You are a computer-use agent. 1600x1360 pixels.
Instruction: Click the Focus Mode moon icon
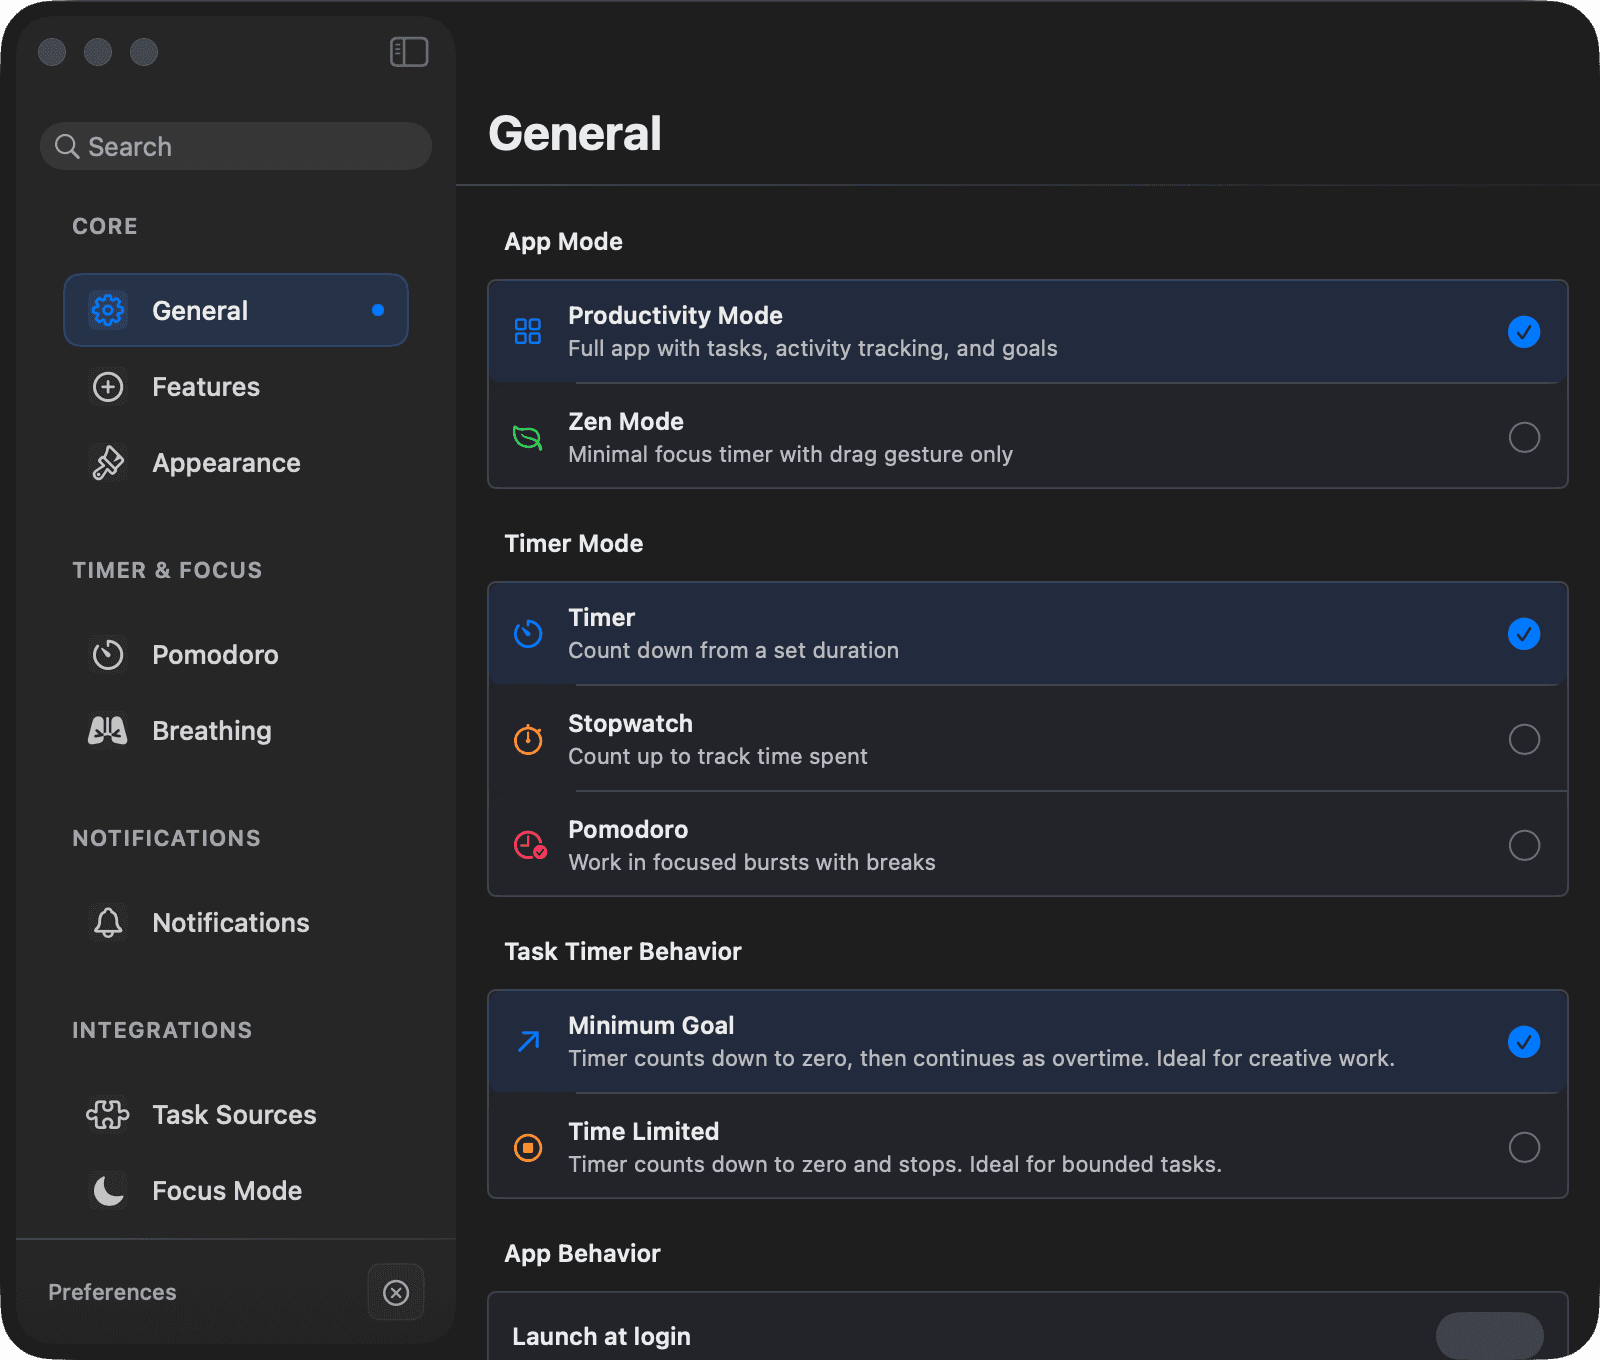108,1191
